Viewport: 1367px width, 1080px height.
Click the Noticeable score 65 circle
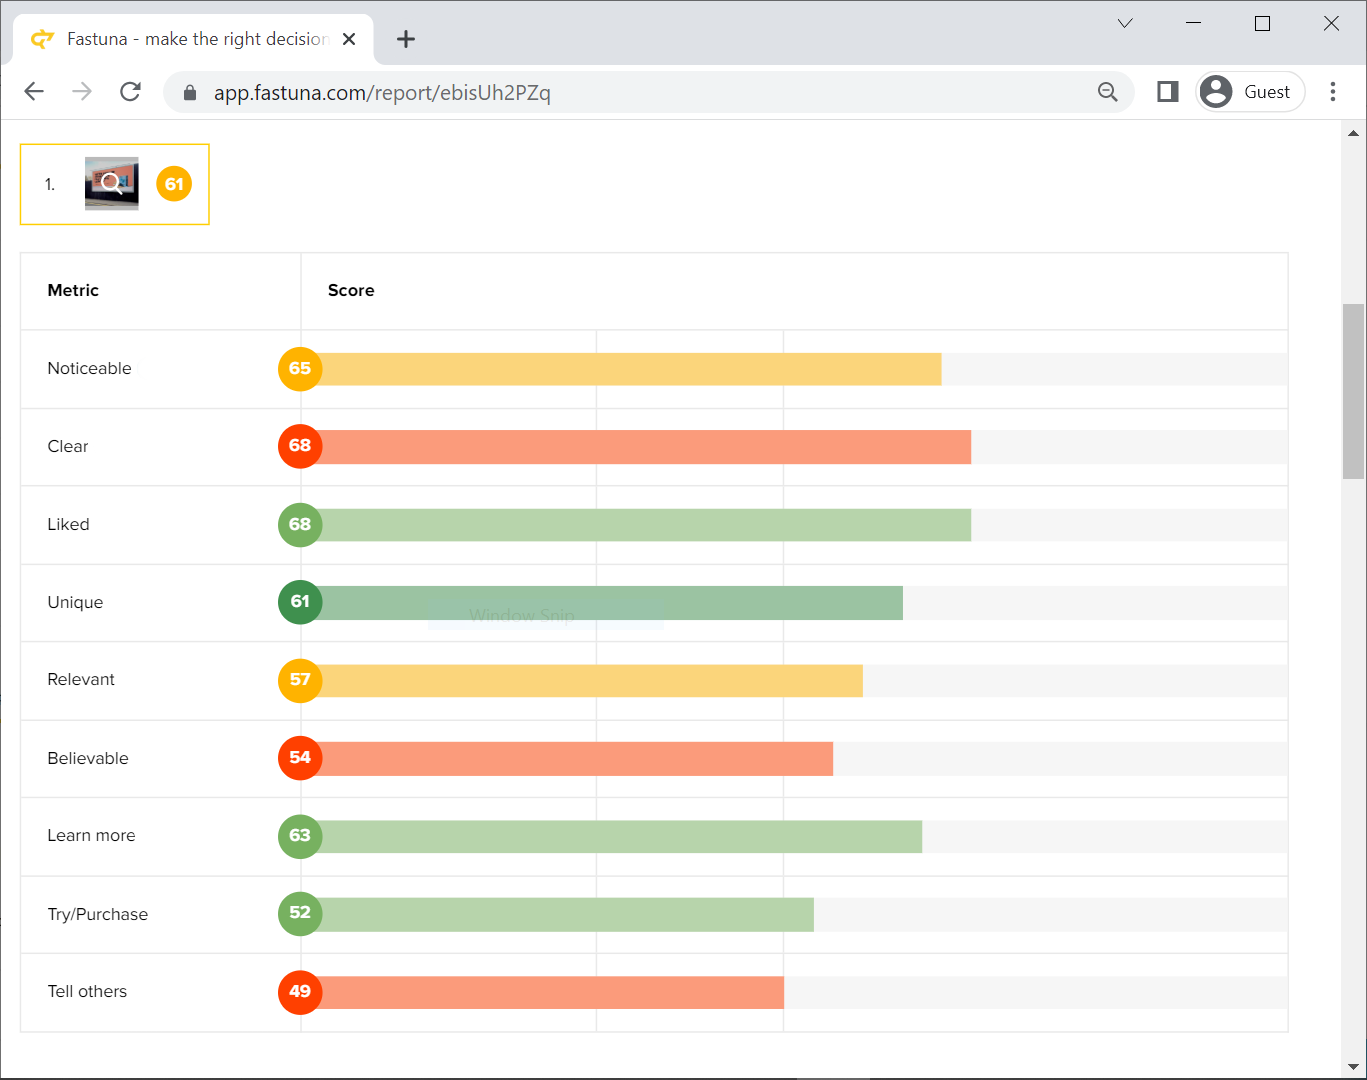pos(300,368)
